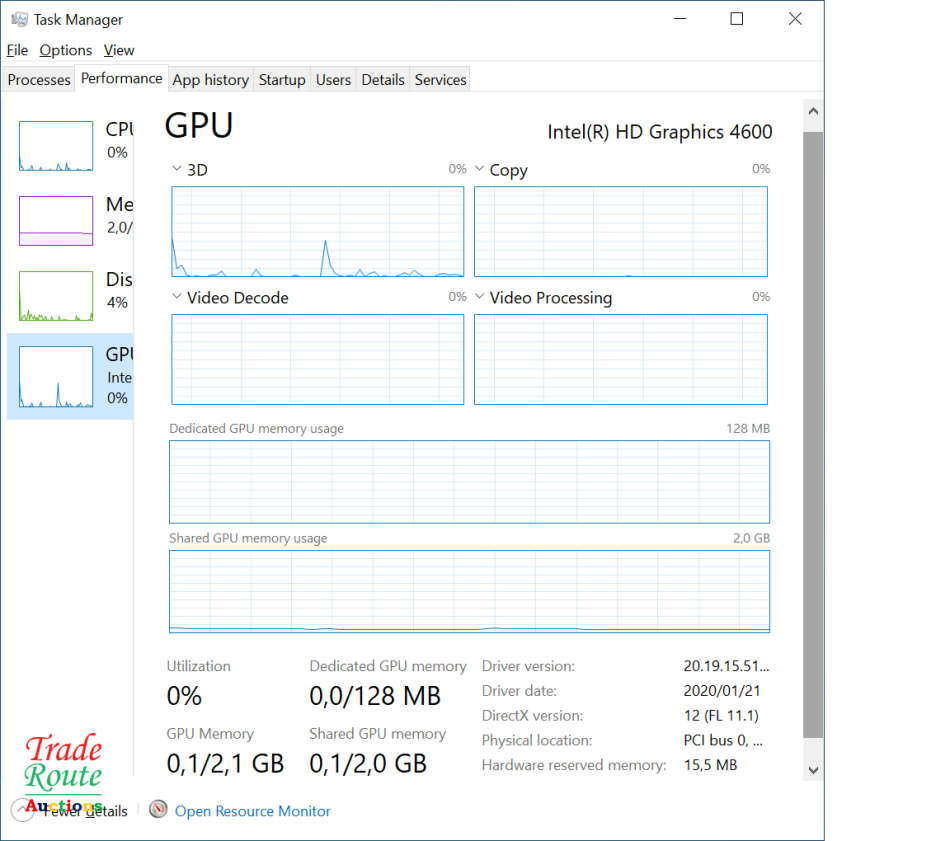
Task: Collapse details with Fewer details arrow
Action: coord(22,810)
